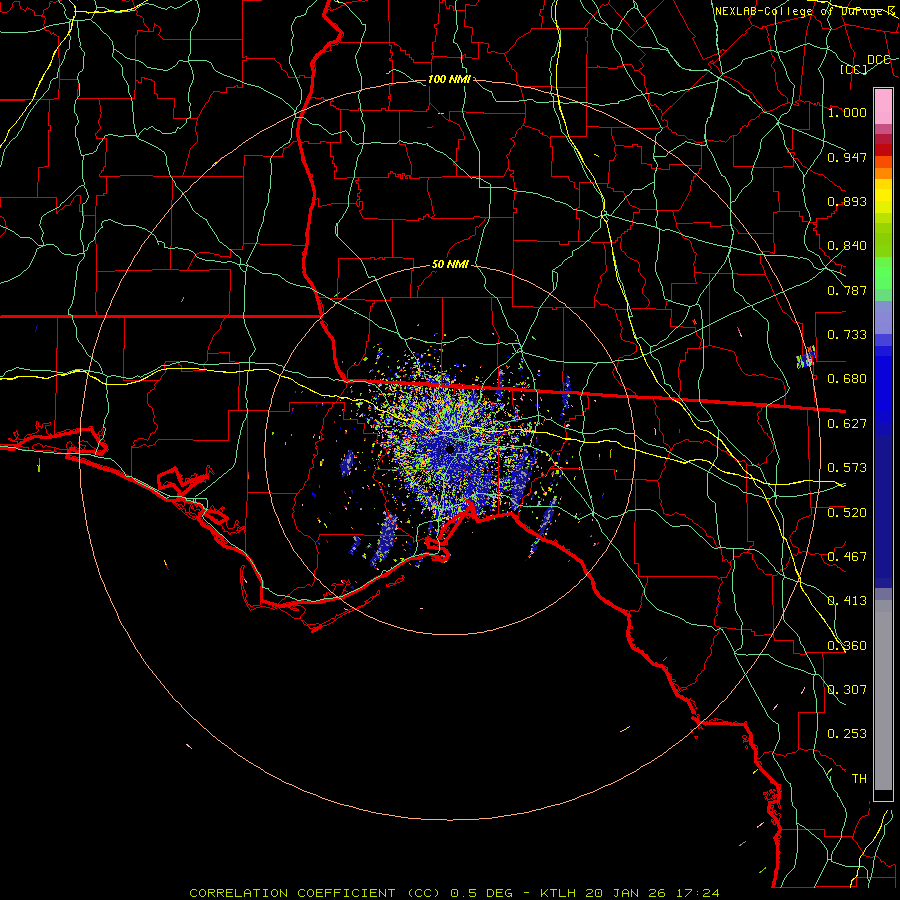The image size is (900, 900).
Task: Click the NEXLAB-College of DuPage credit text
Action: pyautogui.click(x=804, y=11)
